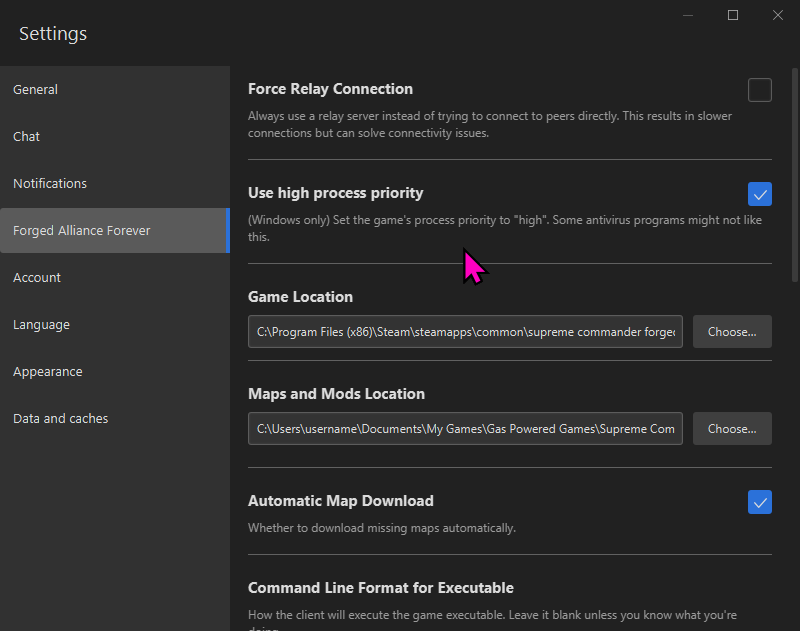800x631 pixels.
Task: Click the Maps and Mods Location label
Action: pyautogui.click(x=336, y=394)
